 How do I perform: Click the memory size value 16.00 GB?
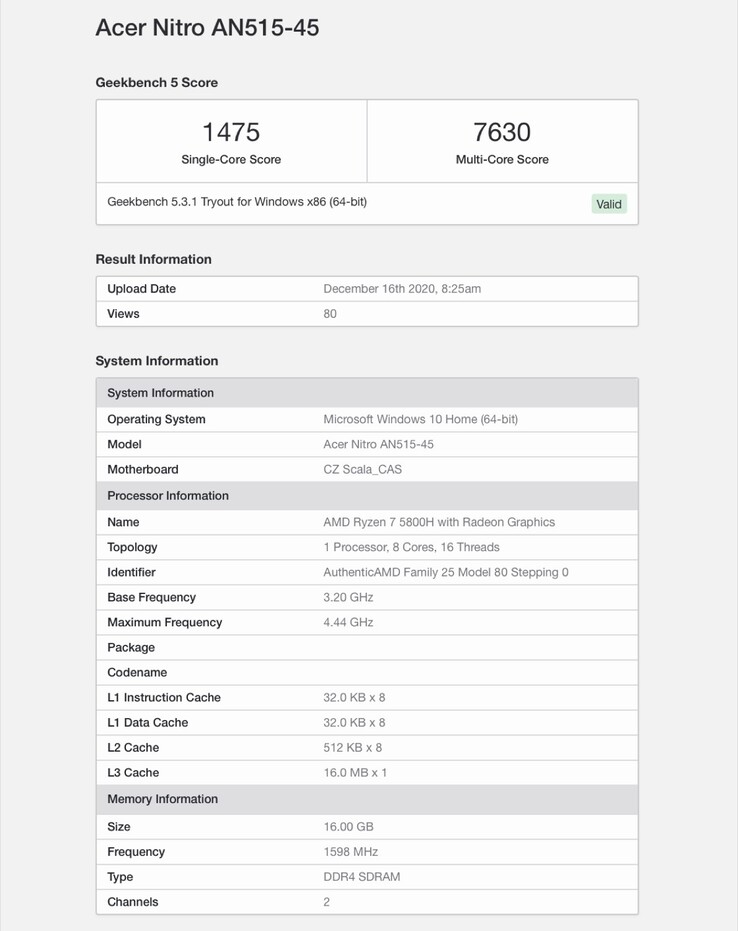click(x=348, y=827)
